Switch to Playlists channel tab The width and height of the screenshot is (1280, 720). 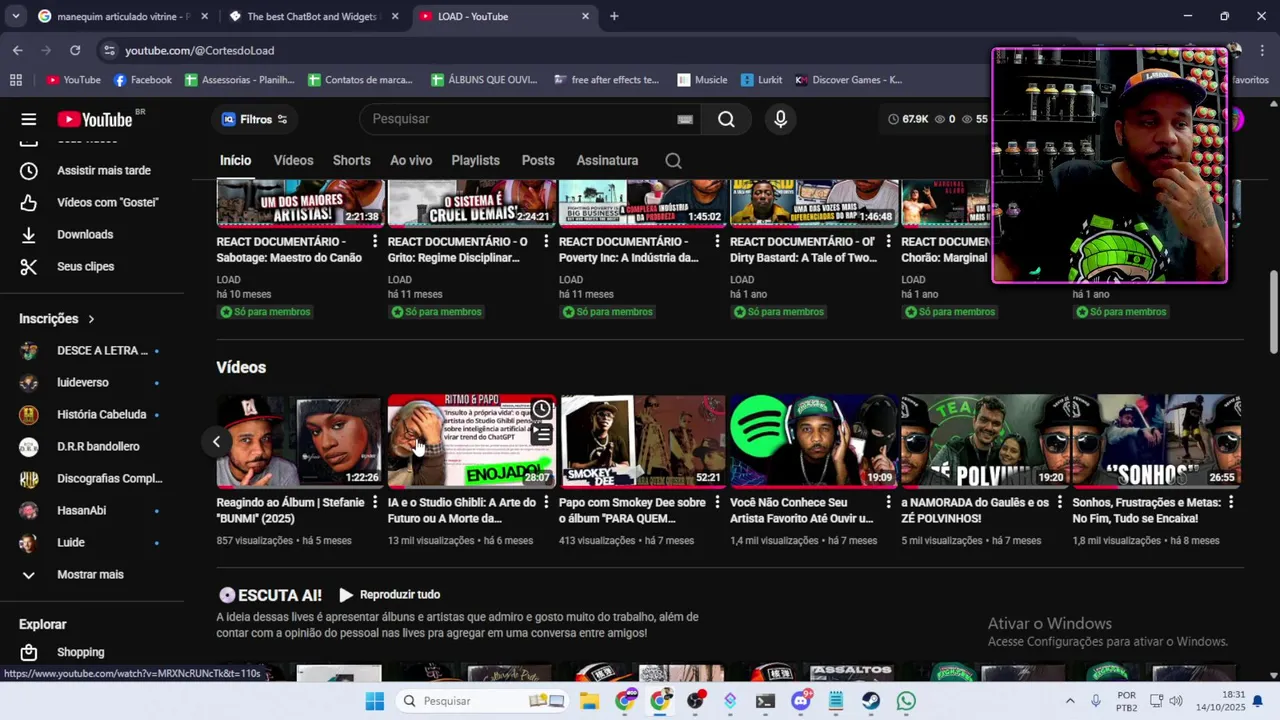(x=475, y=160)
